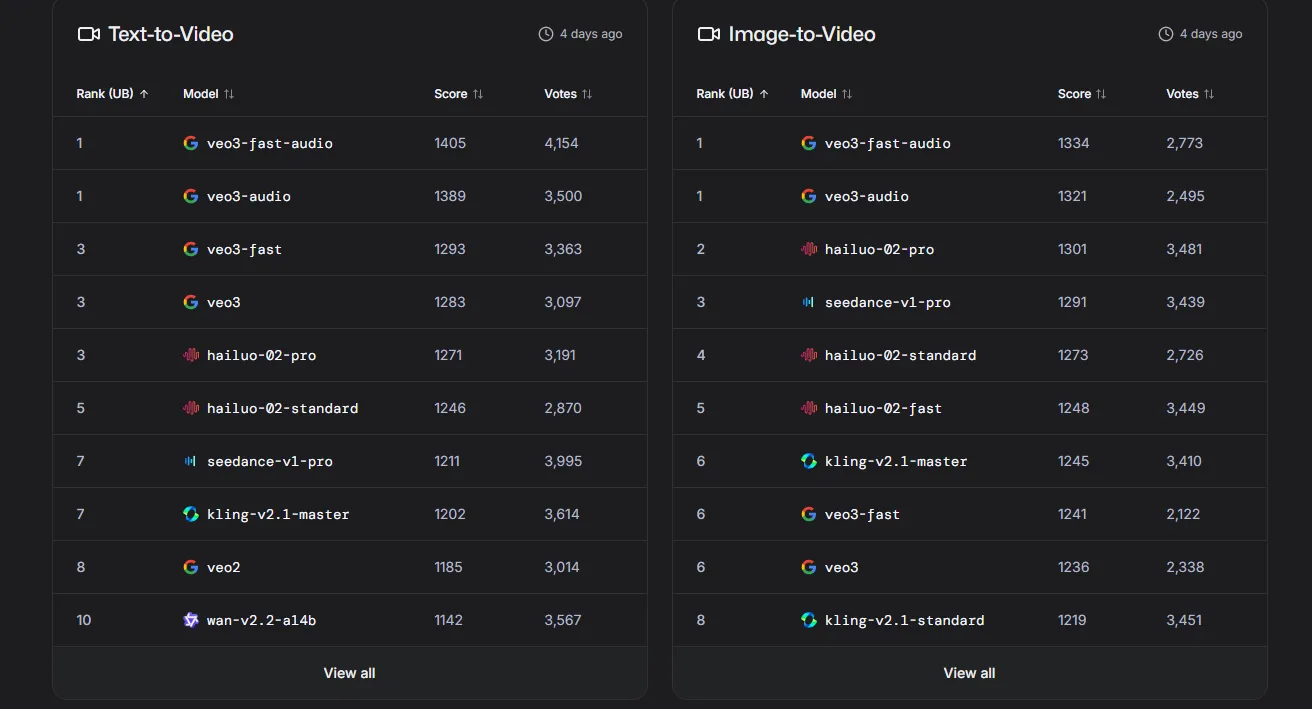
Task: Select the hailuo-02-fast model name
Action: [x=883, y=408]
